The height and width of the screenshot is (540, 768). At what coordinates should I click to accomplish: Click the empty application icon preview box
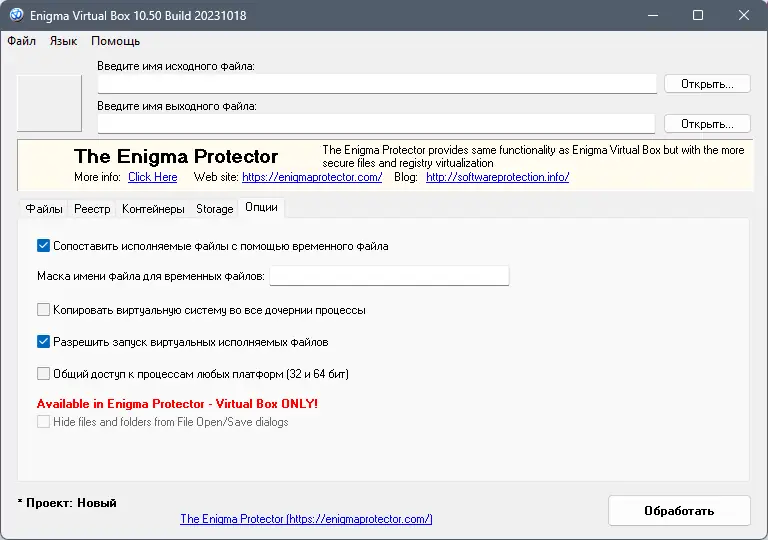[49, 103]
